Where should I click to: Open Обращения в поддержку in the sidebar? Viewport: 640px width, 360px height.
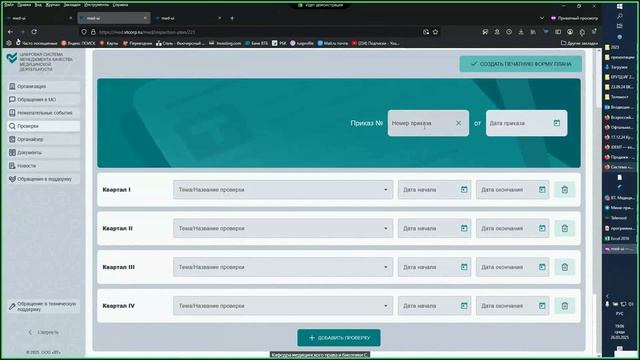point(44,179)
